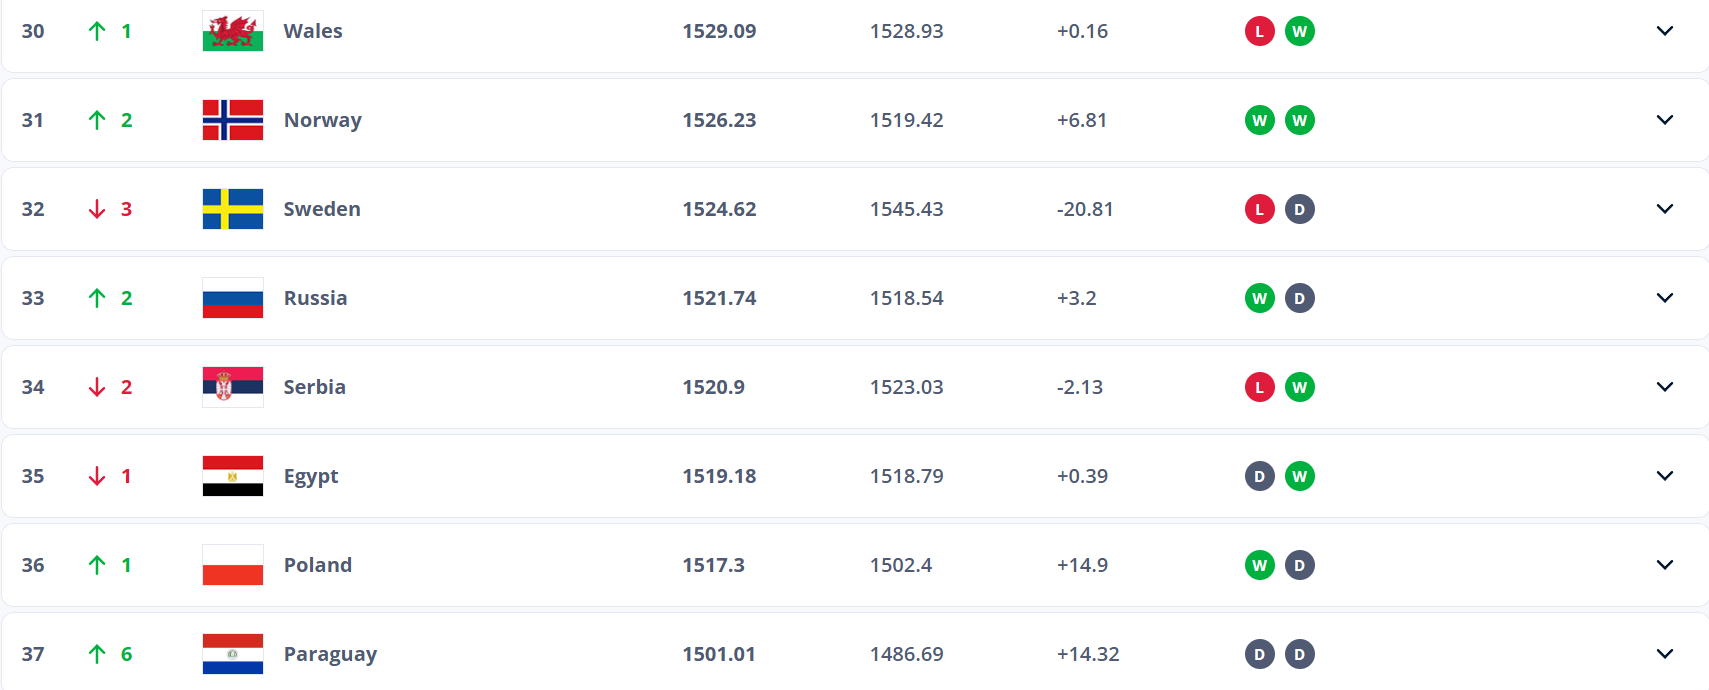Screen dimensions: 1709x690
Task: Click the Poland flag icon
Action: tap(232, 565)
